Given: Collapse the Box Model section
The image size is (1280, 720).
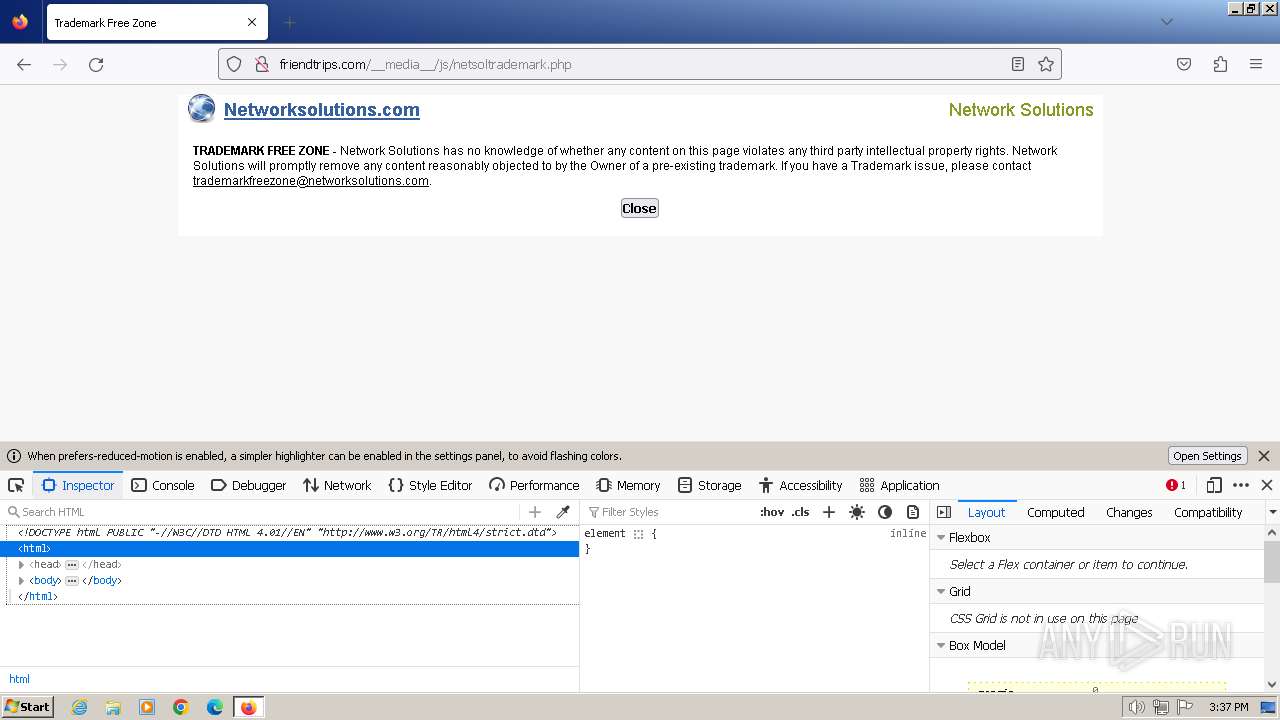Looking at the screenshot, I should (941, 646).
